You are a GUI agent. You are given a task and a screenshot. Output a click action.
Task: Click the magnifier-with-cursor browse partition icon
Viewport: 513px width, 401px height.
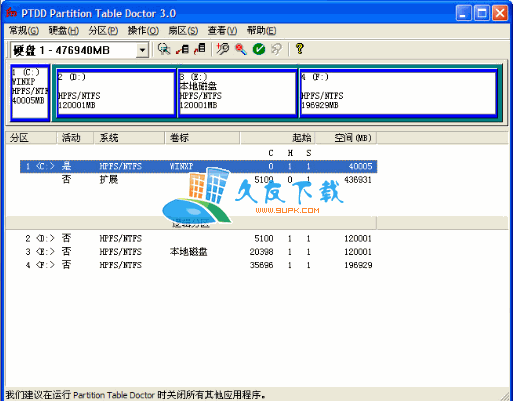tap(164, 49)
